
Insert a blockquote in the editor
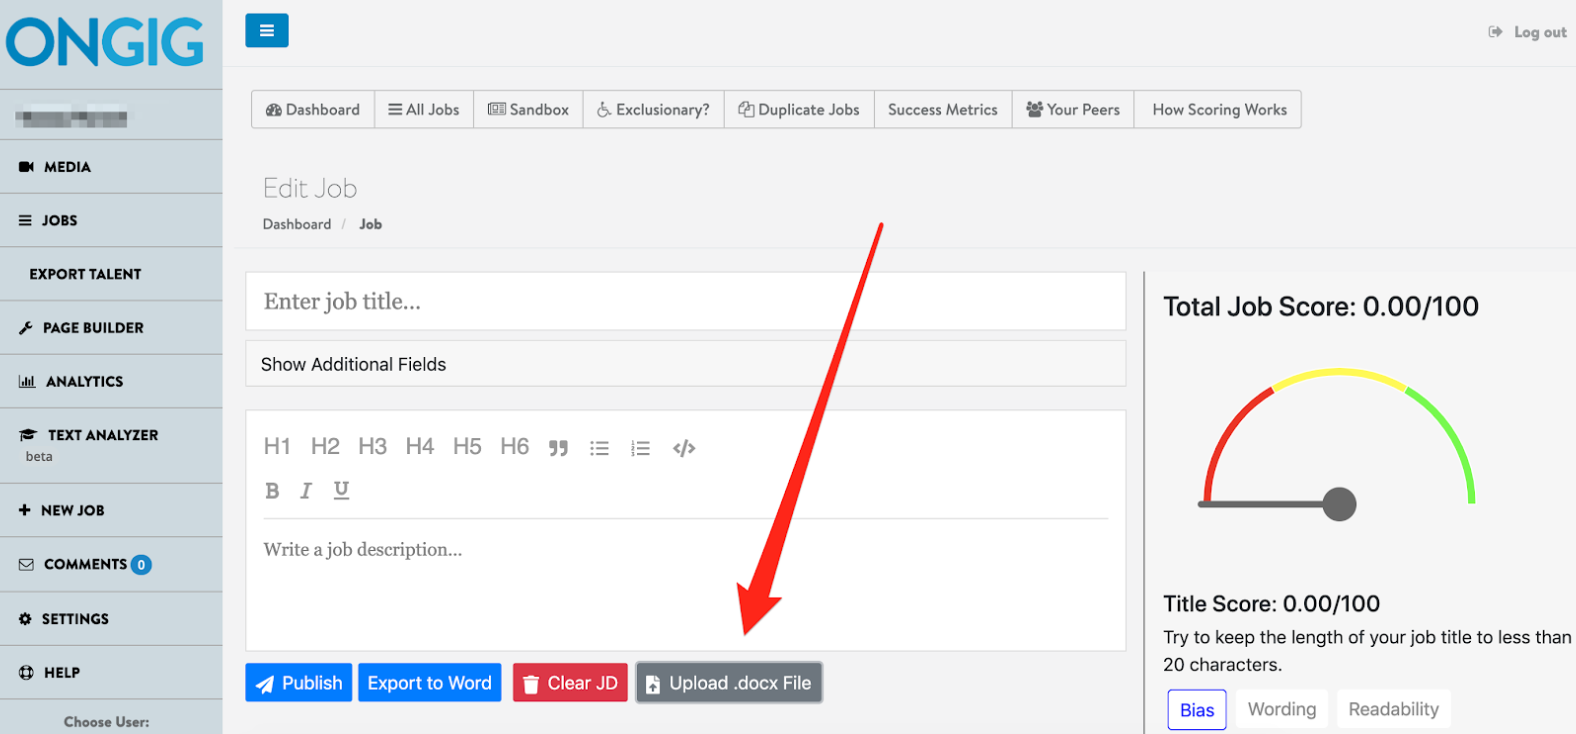(x=558, y=448)
